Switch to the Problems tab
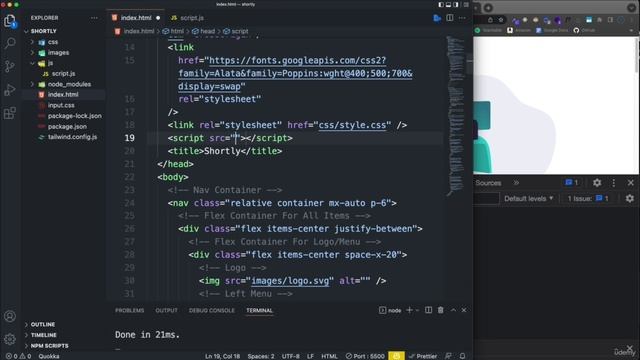The image size is (640, 360). [x=129, y=310]
